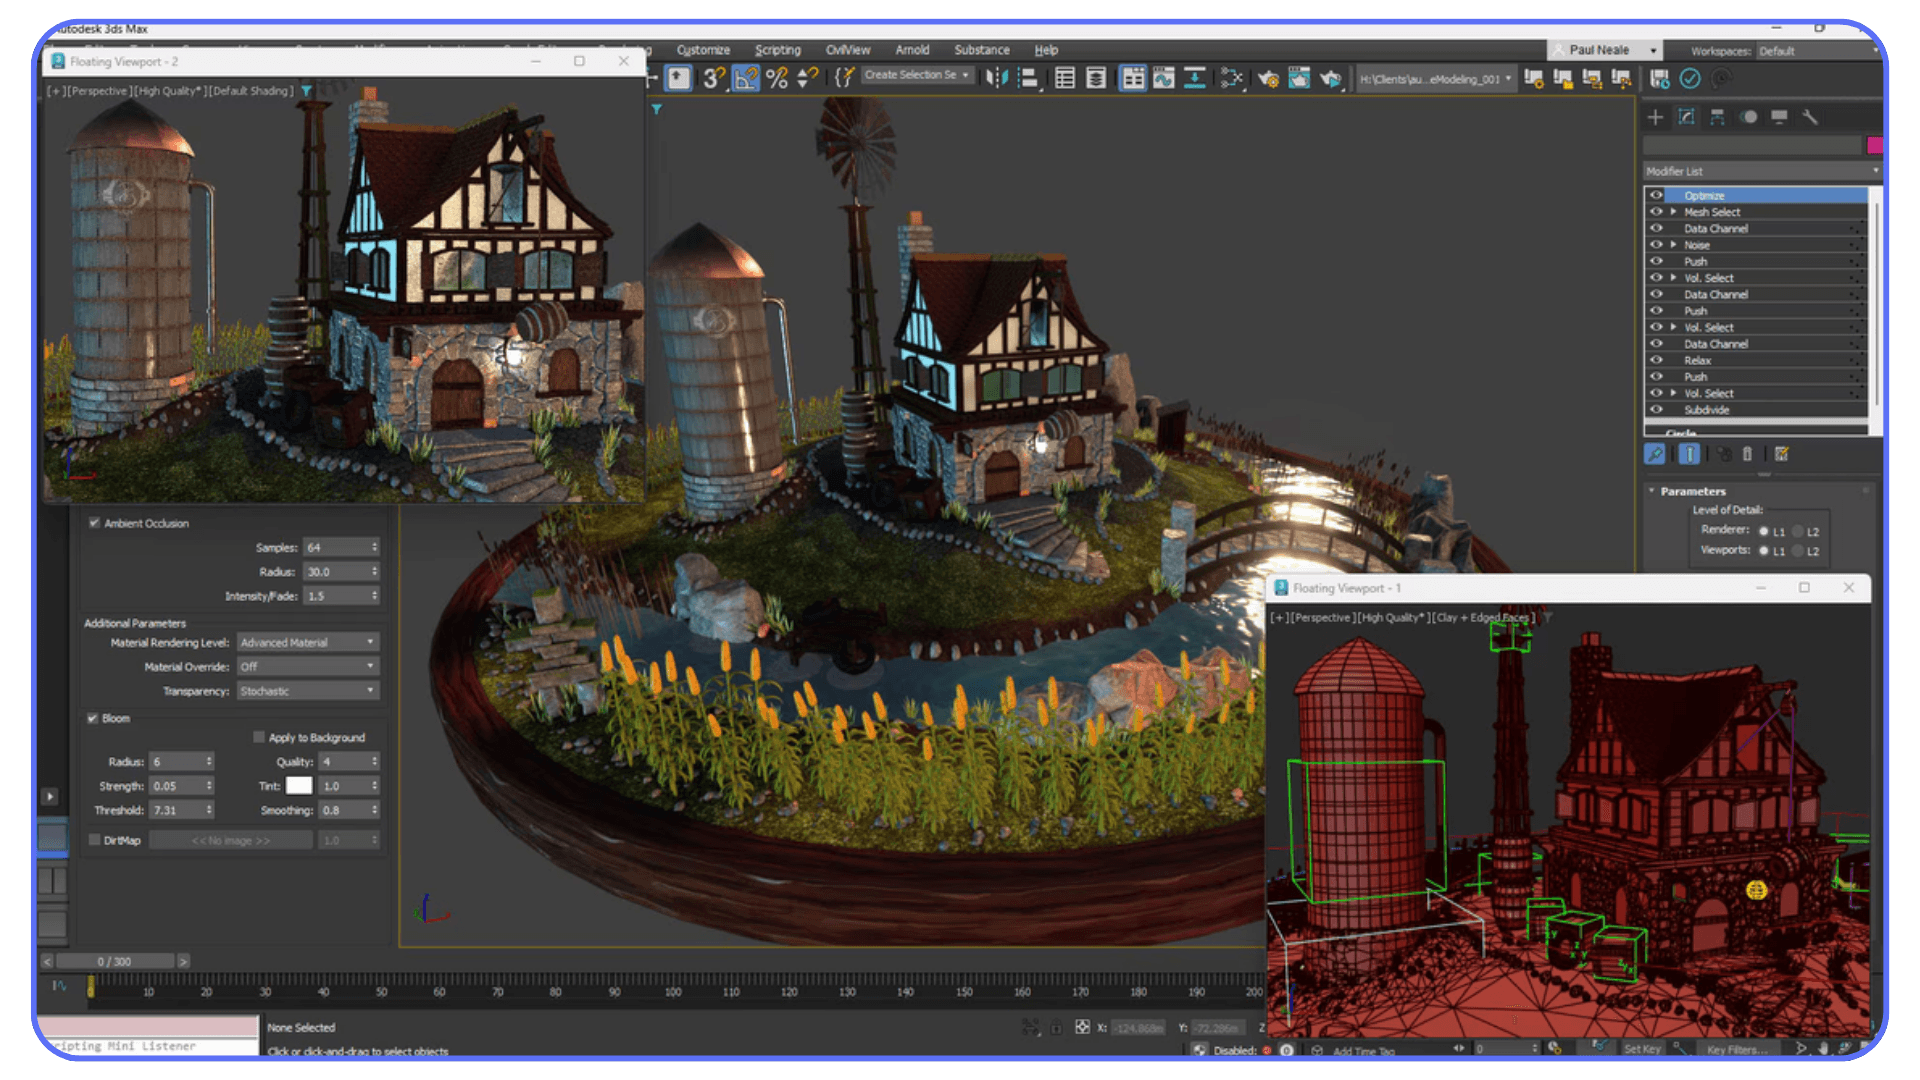1920x1080 pixels.
Task: Open the Workspaces Default dropdown
Action: tap(1818, 51)
